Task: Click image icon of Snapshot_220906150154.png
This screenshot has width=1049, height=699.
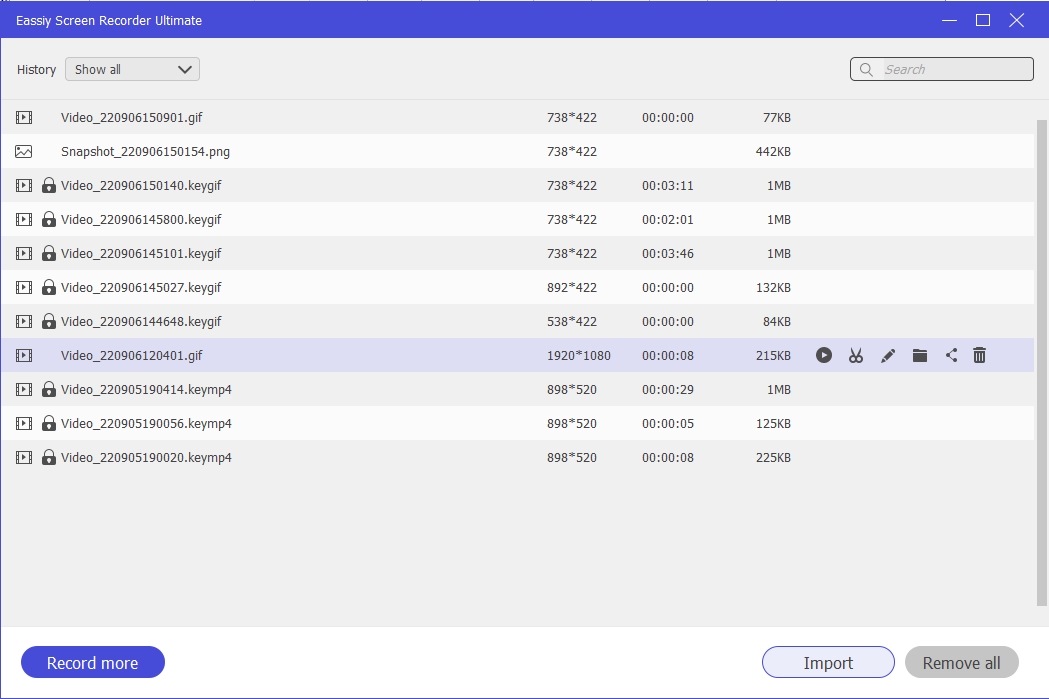Action: [x=23, y=152]
